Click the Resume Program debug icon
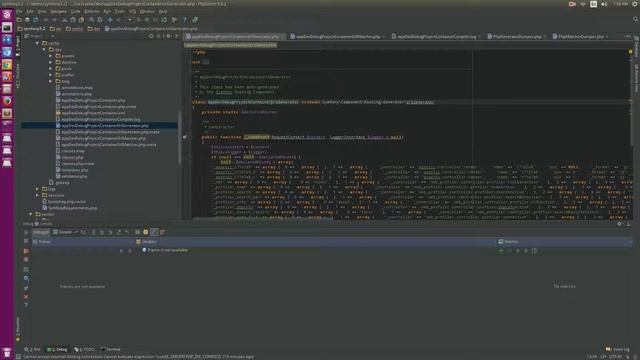640x360 pixels. tap(26, 232)
